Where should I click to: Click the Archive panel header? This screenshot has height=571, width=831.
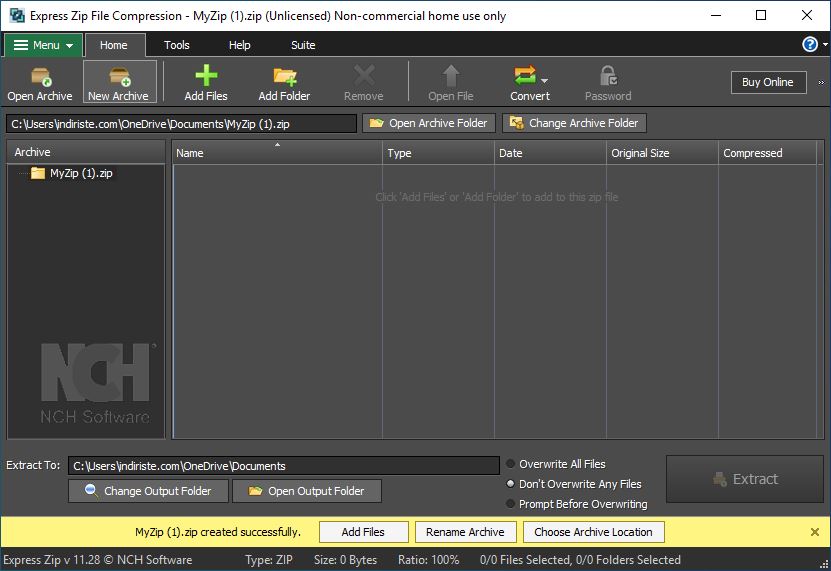(x=86, y=152)
